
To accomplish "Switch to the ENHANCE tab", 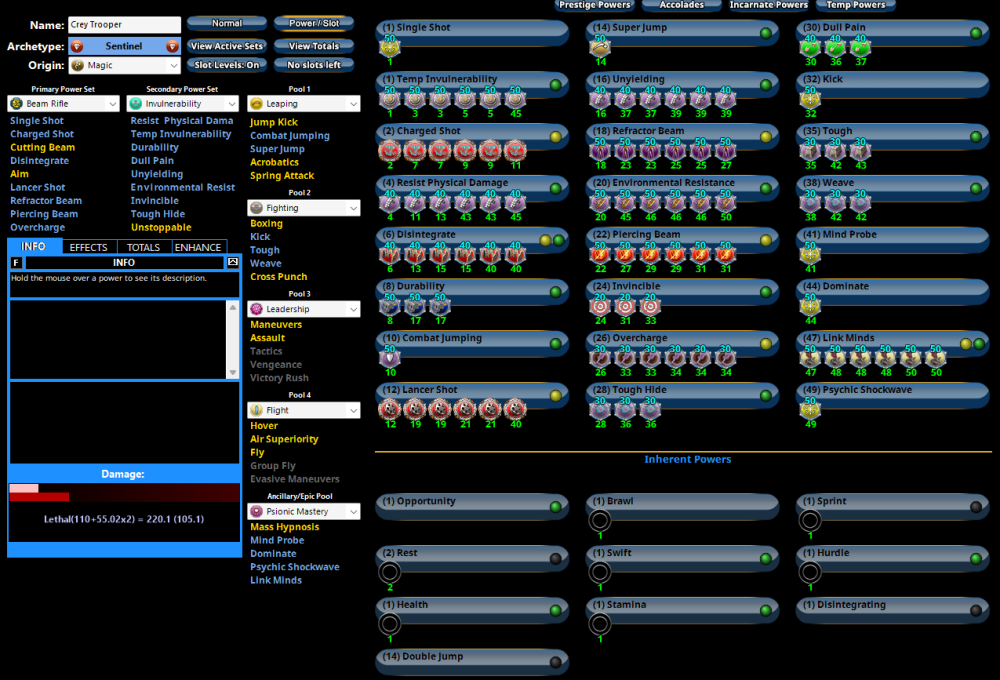I will coord(198,247).
